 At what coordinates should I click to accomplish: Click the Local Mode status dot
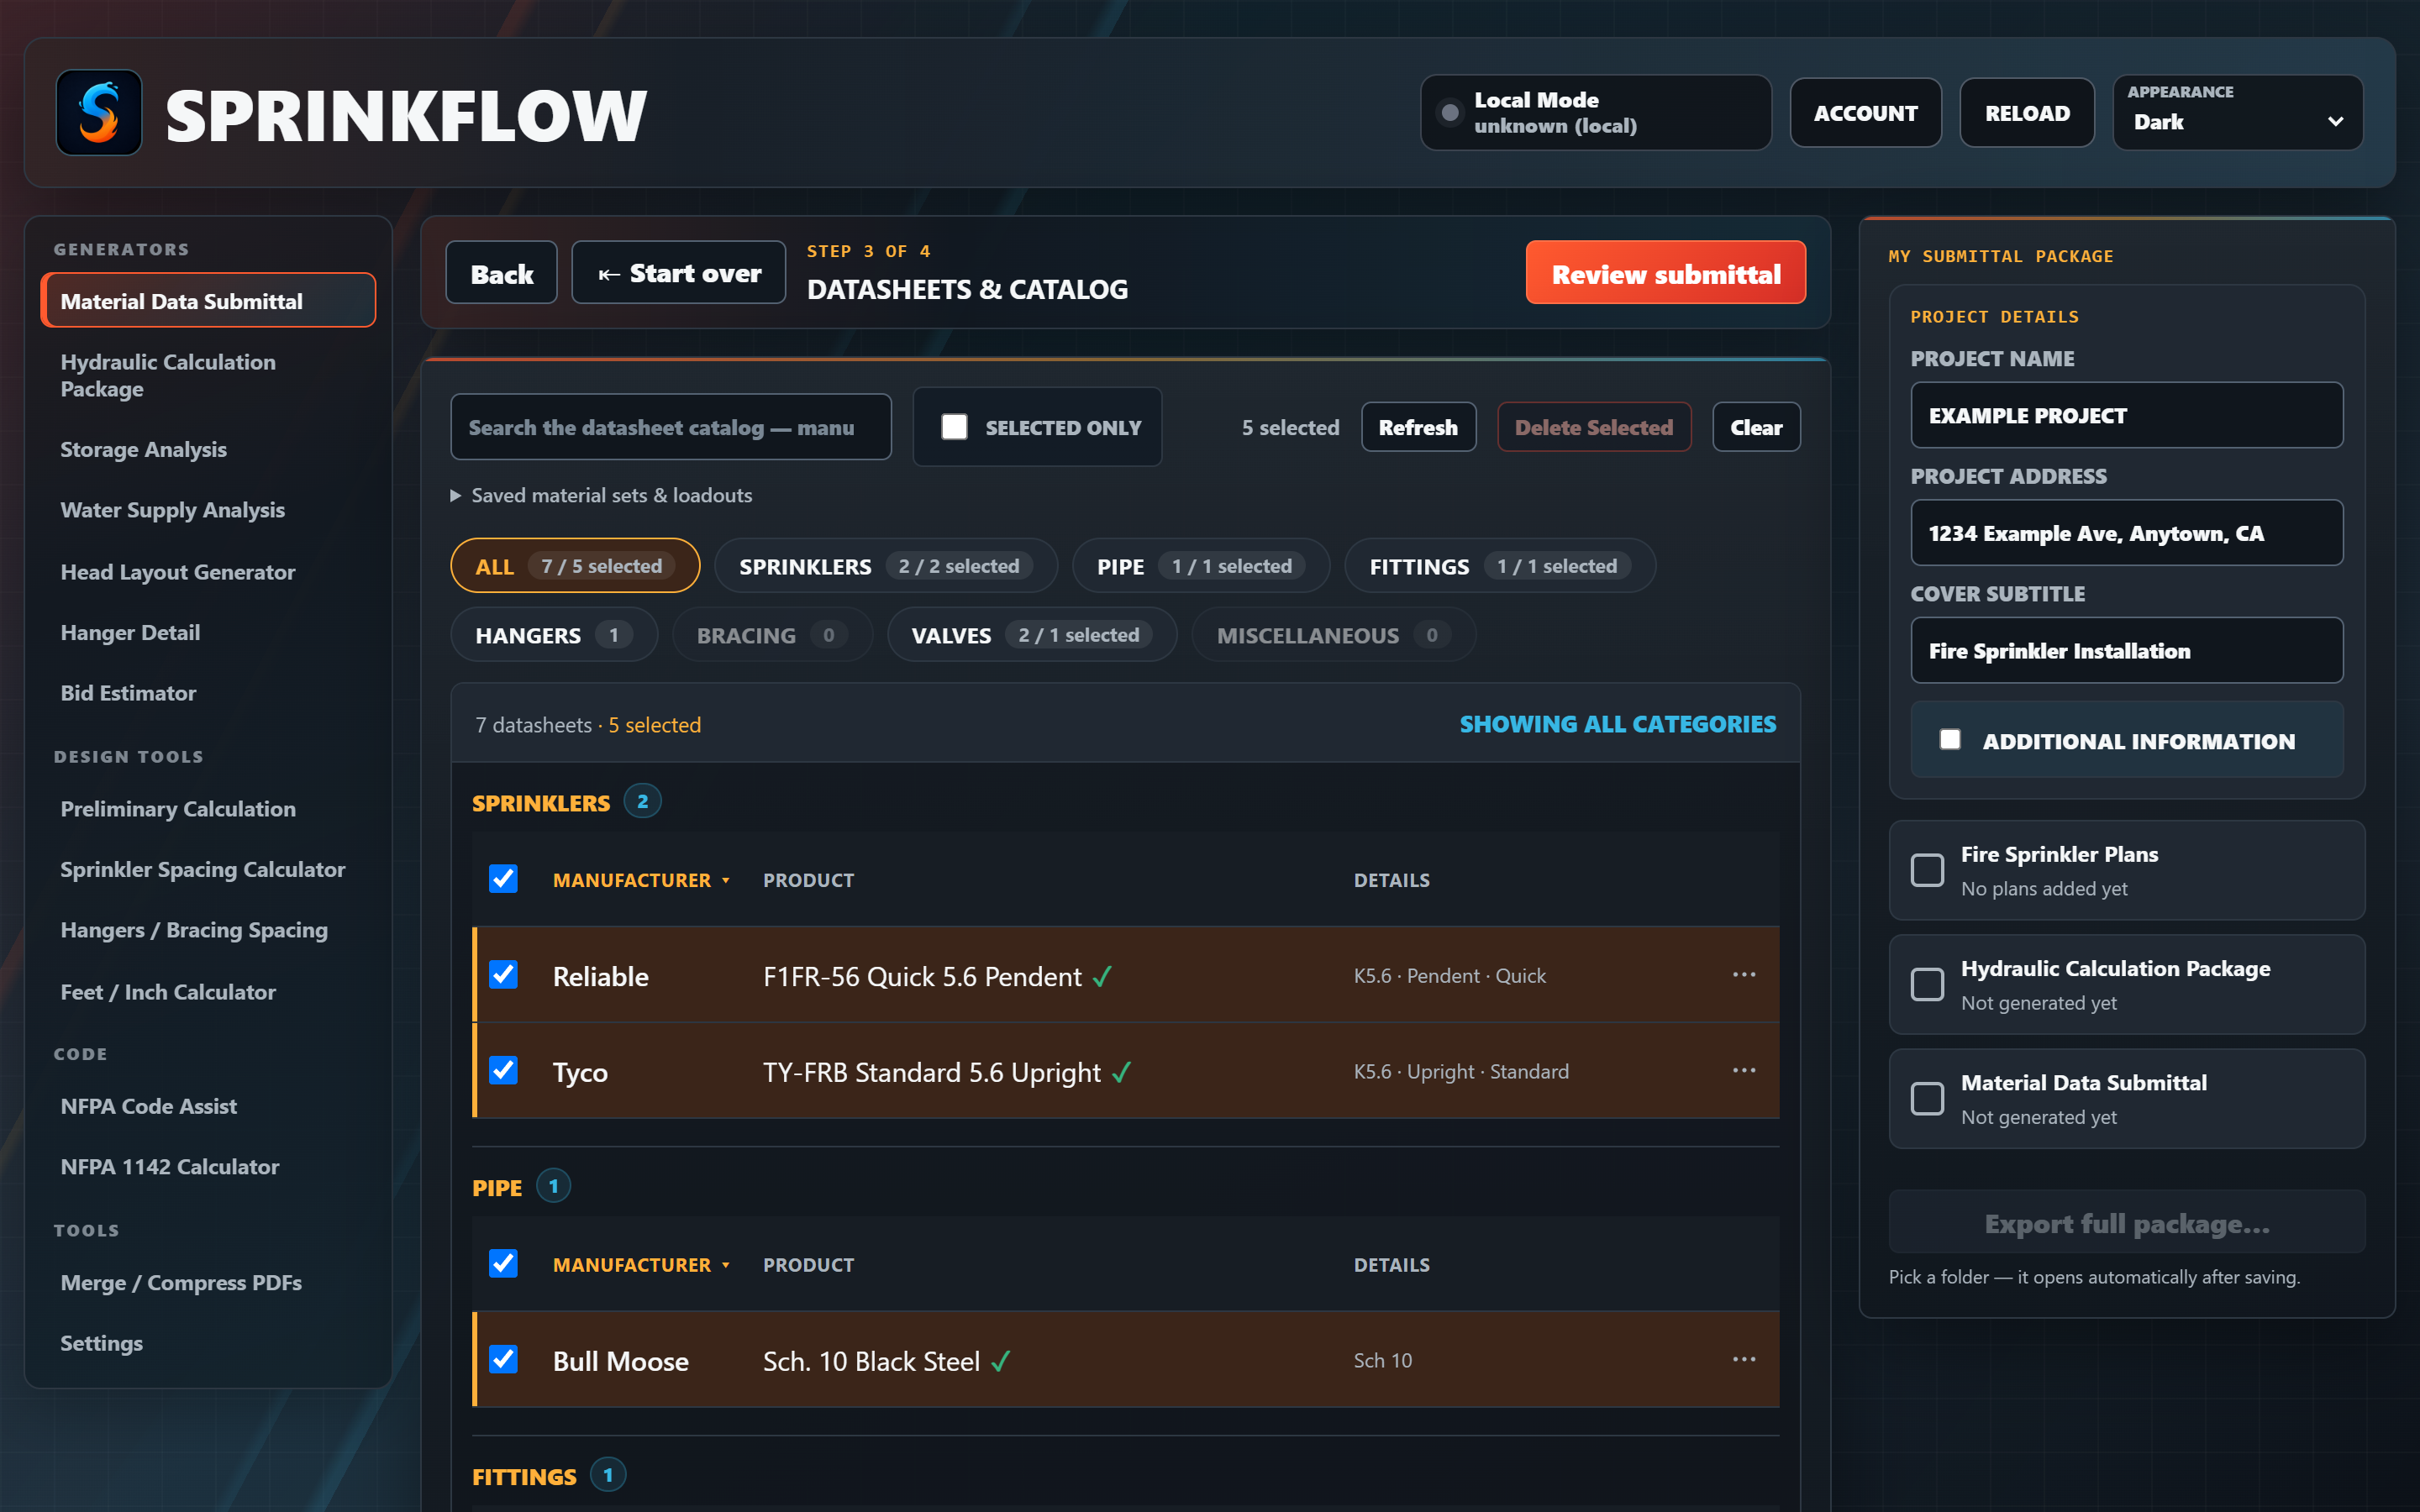coord(1449,113)
